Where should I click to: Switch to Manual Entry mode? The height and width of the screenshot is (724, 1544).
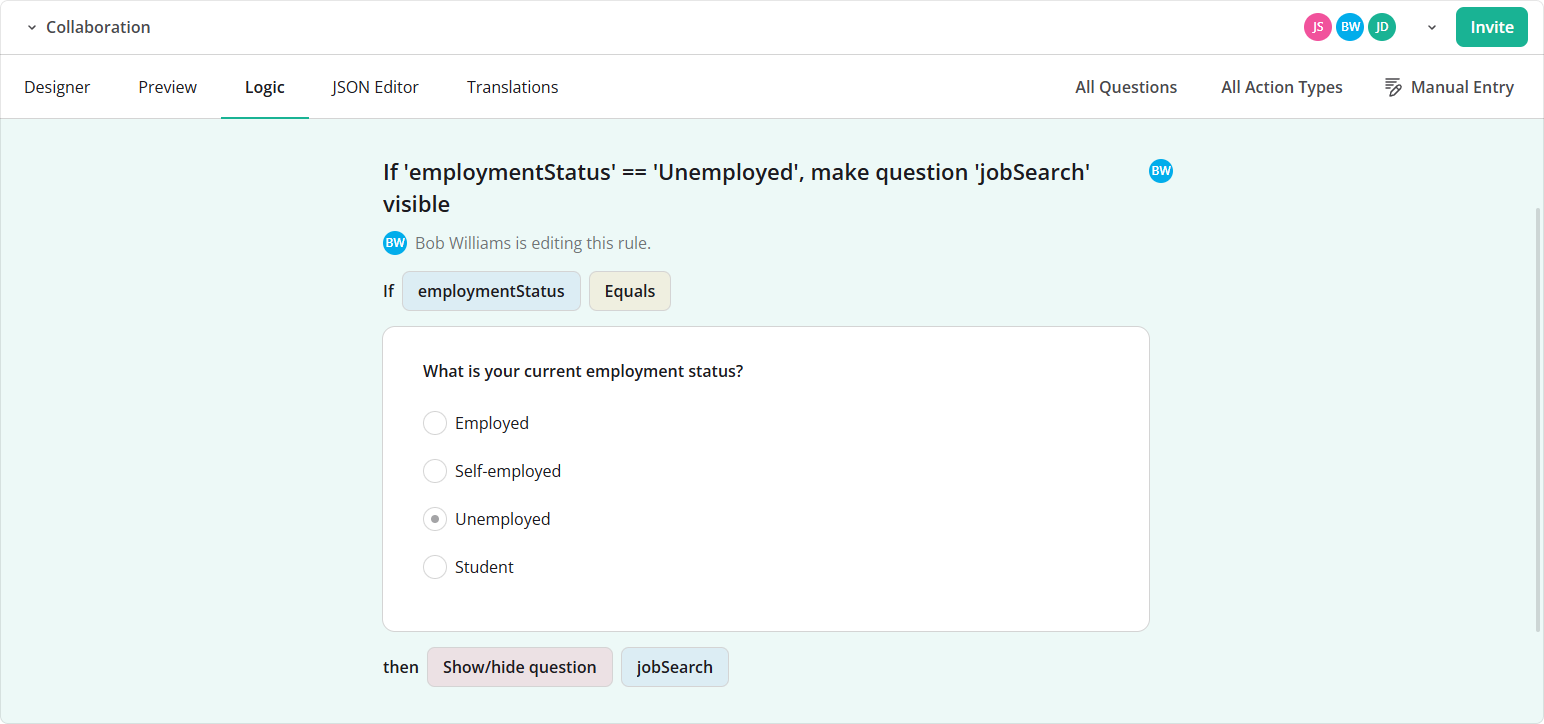click(x=1449, y=87)
